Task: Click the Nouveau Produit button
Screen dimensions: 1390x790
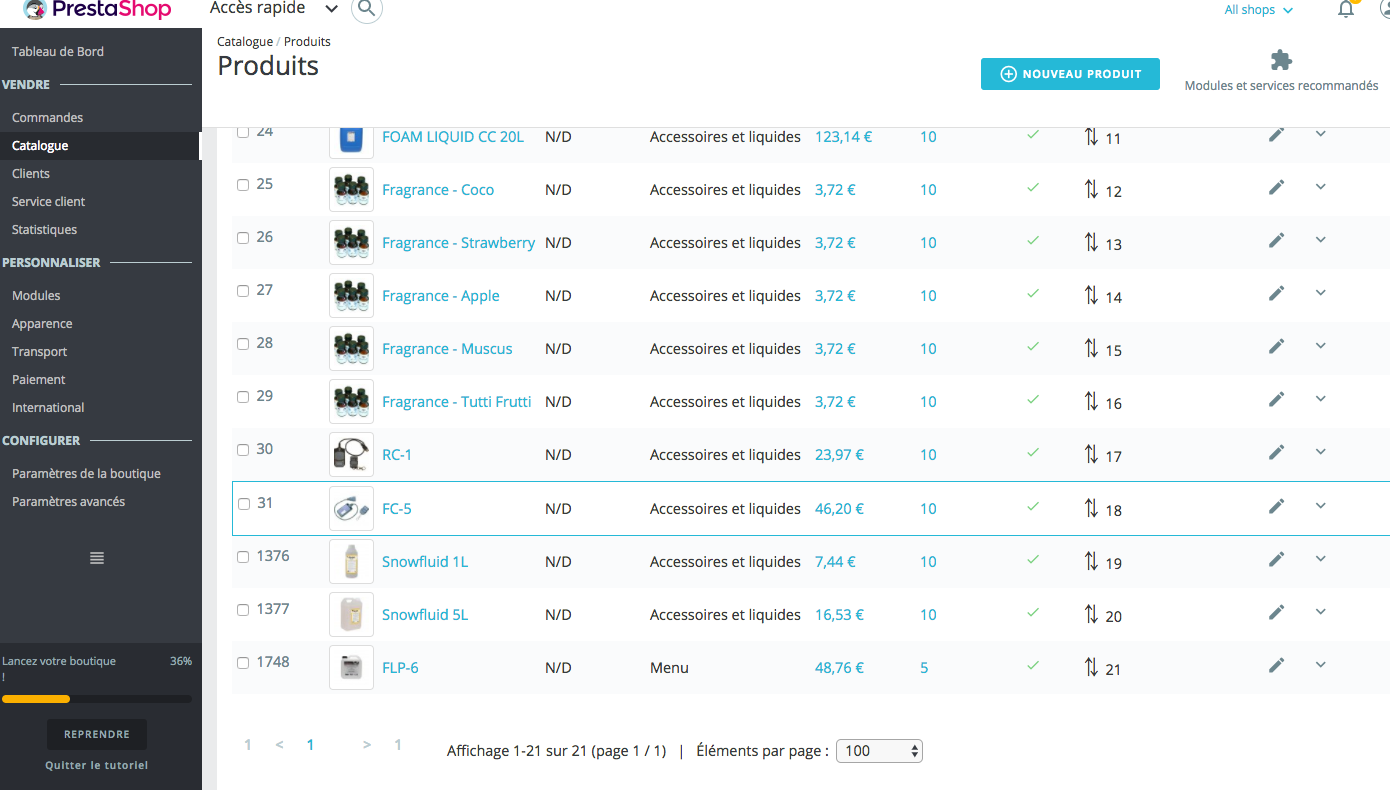Action: click(1070, 74)
